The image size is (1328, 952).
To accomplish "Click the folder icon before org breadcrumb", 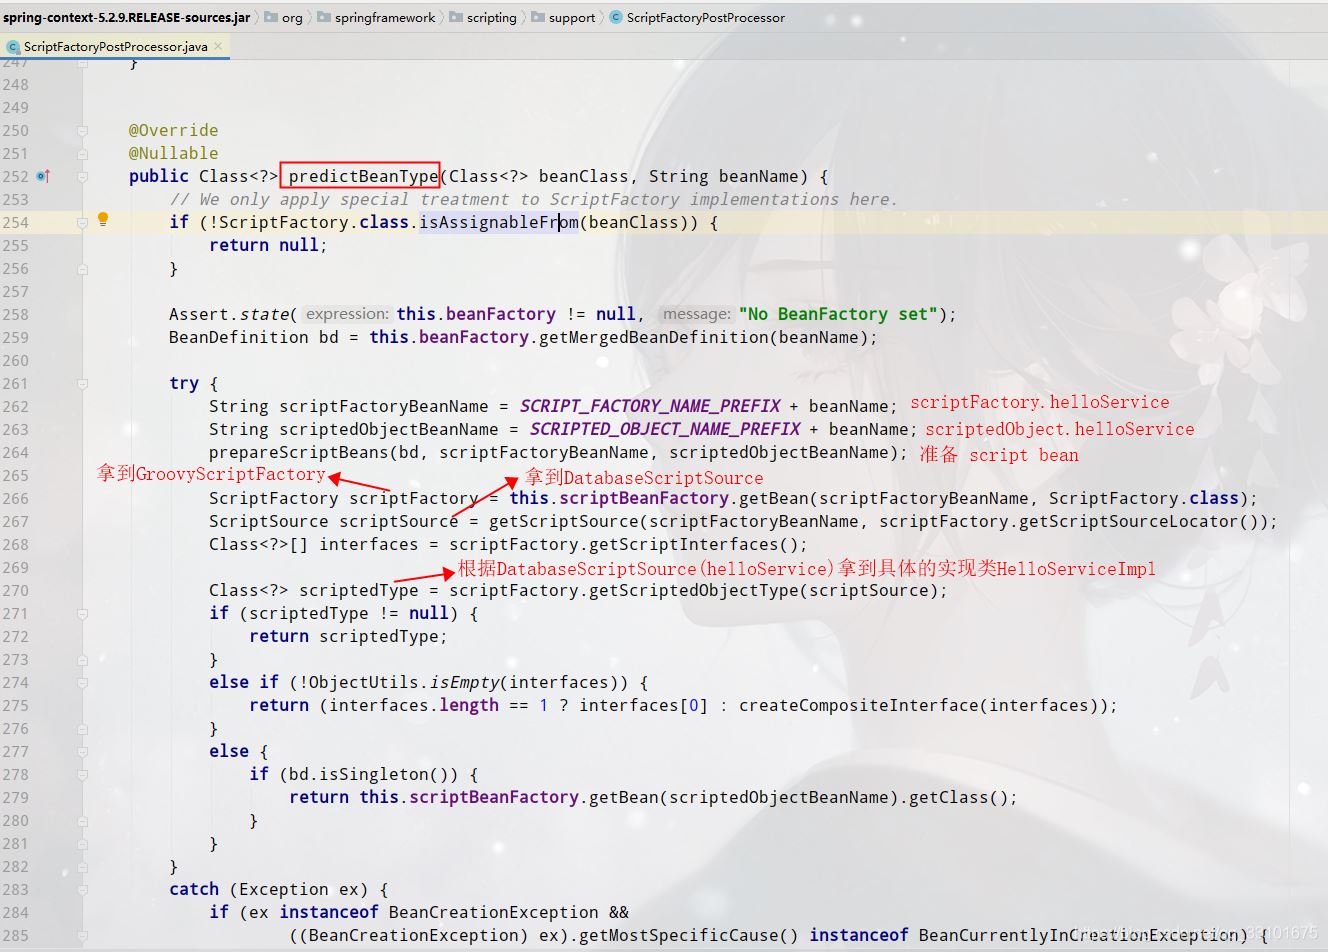I will point(271,17).
